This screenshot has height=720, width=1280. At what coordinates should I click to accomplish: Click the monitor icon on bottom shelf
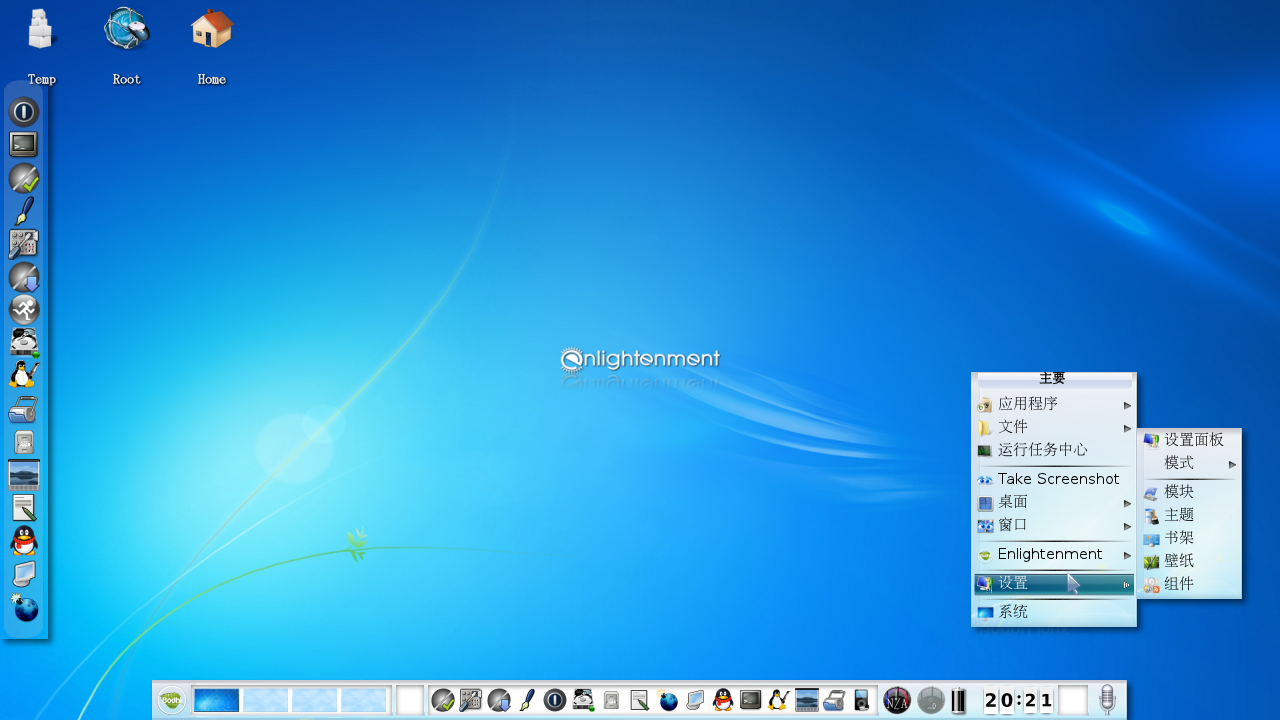click(x=695, y=700)
